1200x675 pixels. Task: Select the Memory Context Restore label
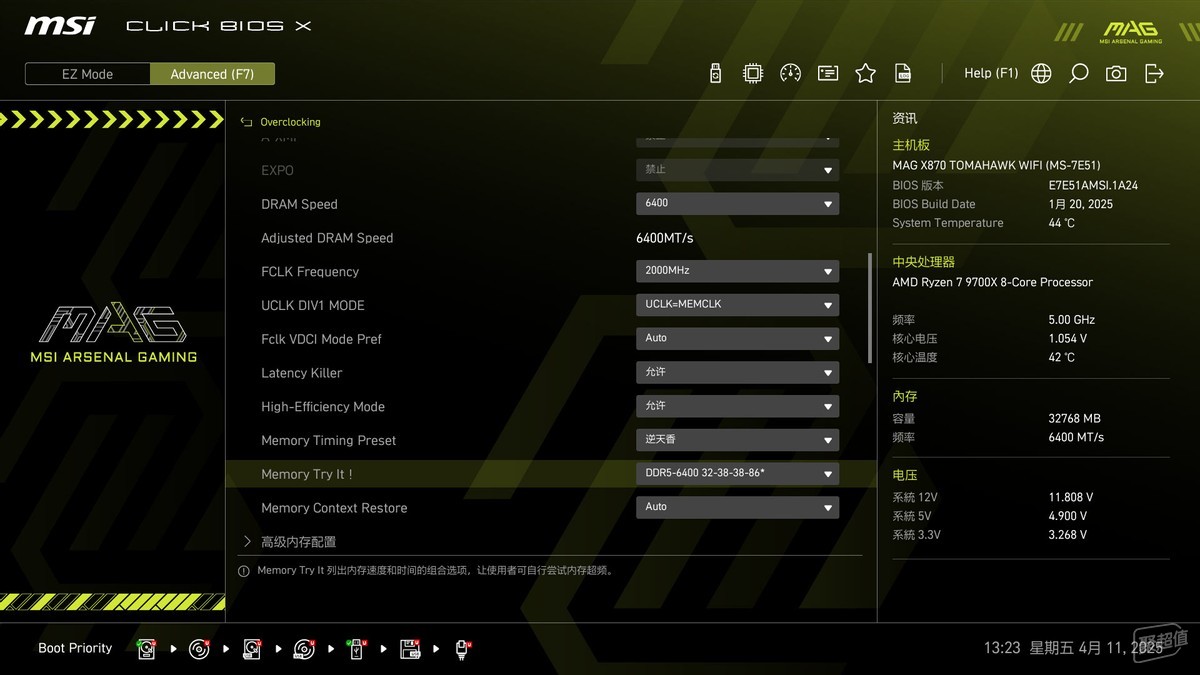click(334, 508)
